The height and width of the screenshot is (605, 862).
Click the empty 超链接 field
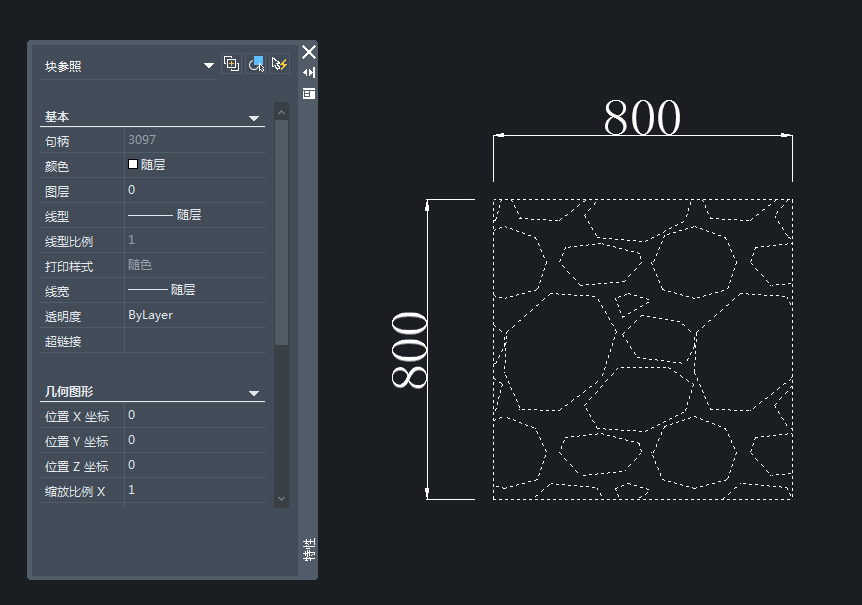point(196,341)
